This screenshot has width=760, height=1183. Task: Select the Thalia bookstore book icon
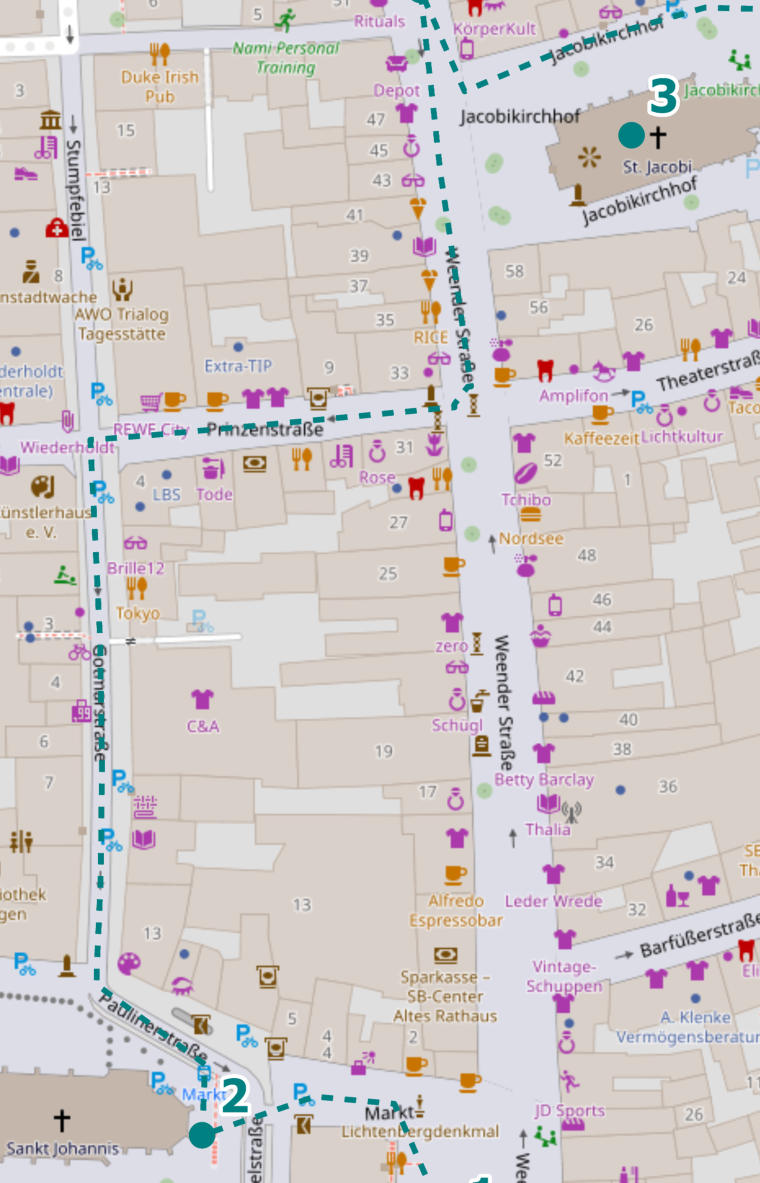pos(548,804)
